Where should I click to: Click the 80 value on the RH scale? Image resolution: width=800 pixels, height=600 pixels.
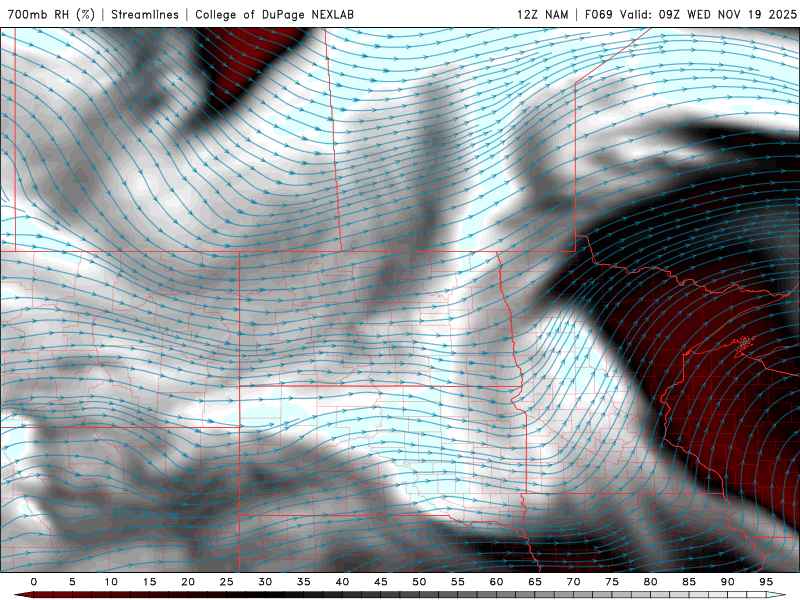650,582
